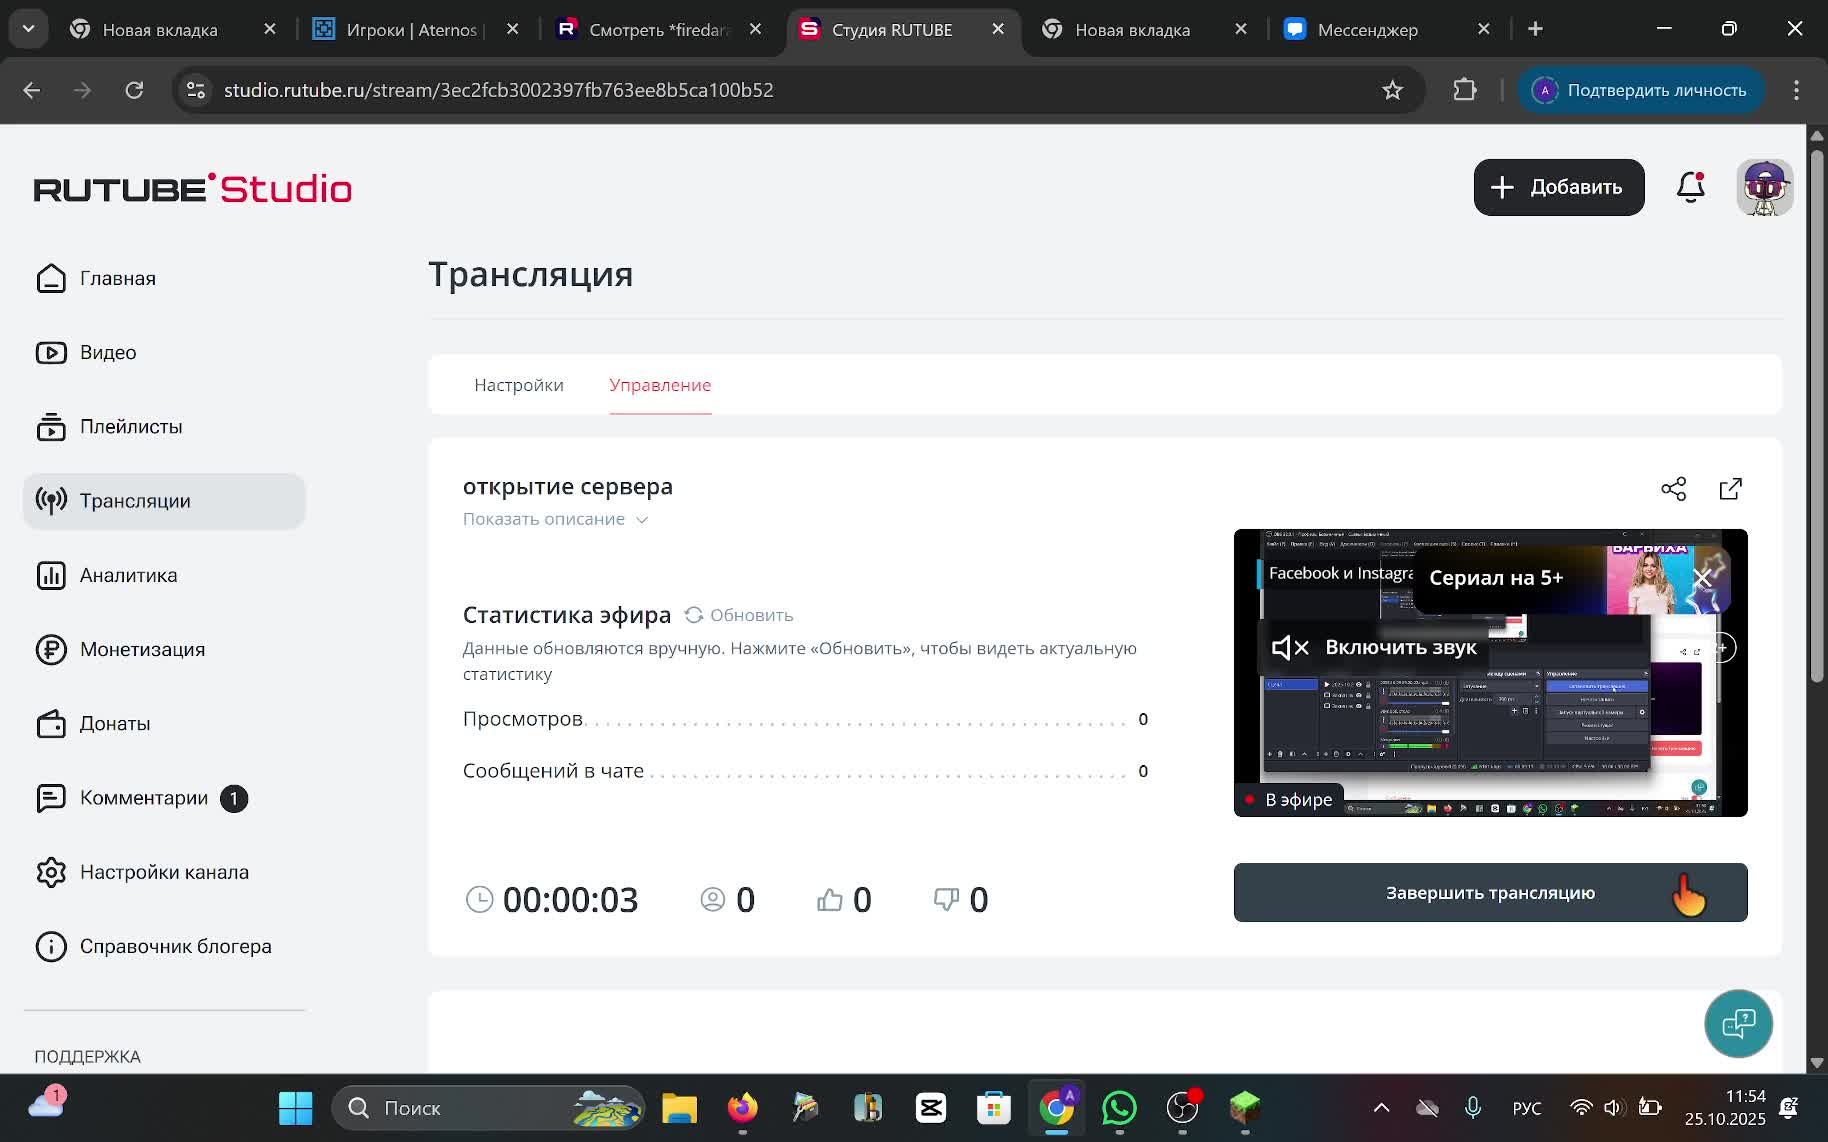
Task: Expand hidden taskbar icons chevron
Action: point(1381,1107)
